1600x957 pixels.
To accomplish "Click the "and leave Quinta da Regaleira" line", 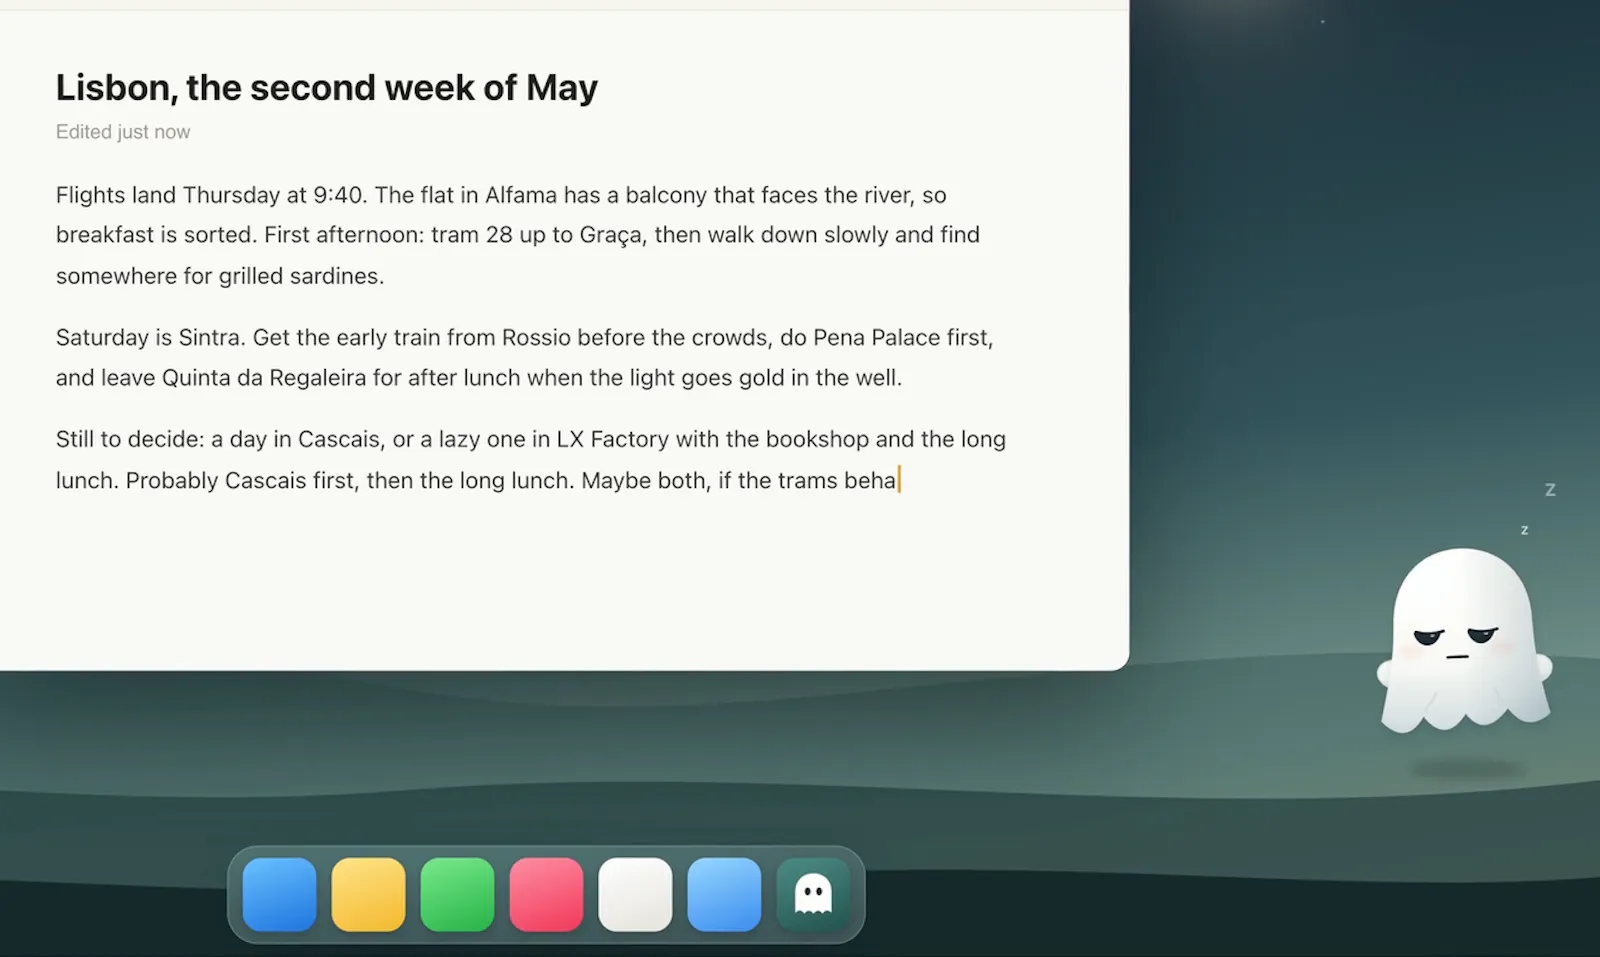I will coord(479,378).
